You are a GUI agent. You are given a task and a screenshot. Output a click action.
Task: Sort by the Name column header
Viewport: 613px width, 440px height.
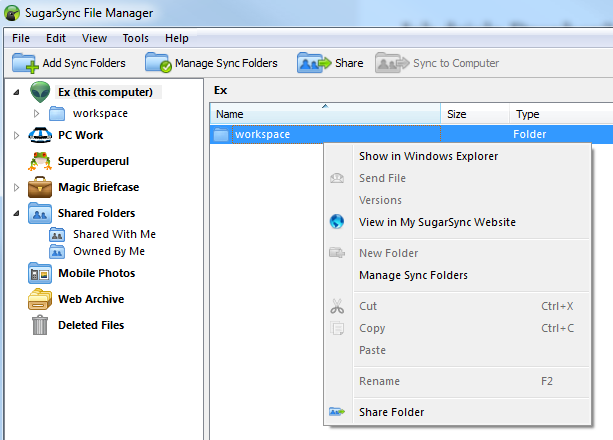(x=325, y=114)
